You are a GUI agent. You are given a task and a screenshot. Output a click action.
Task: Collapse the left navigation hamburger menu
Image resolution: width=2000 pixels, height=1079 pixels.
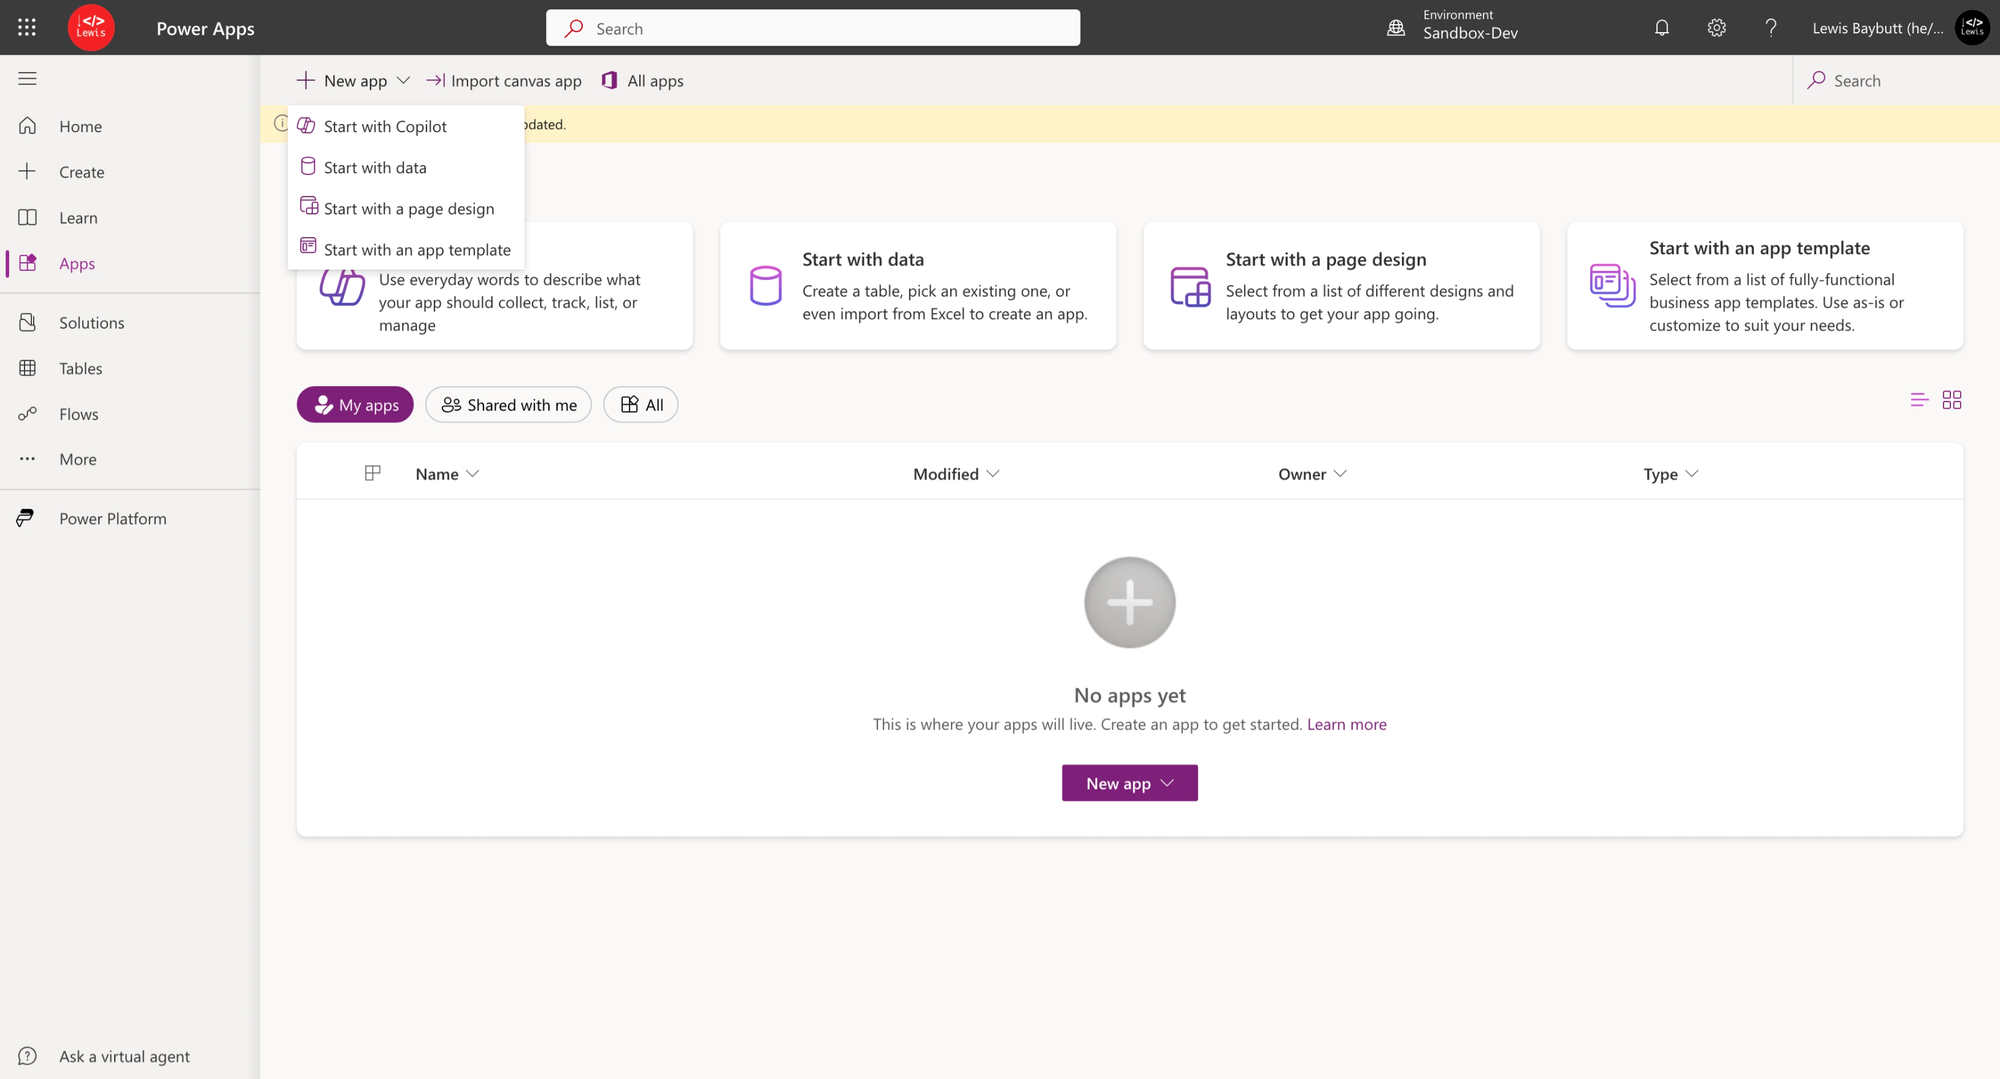tap(27, 79)
